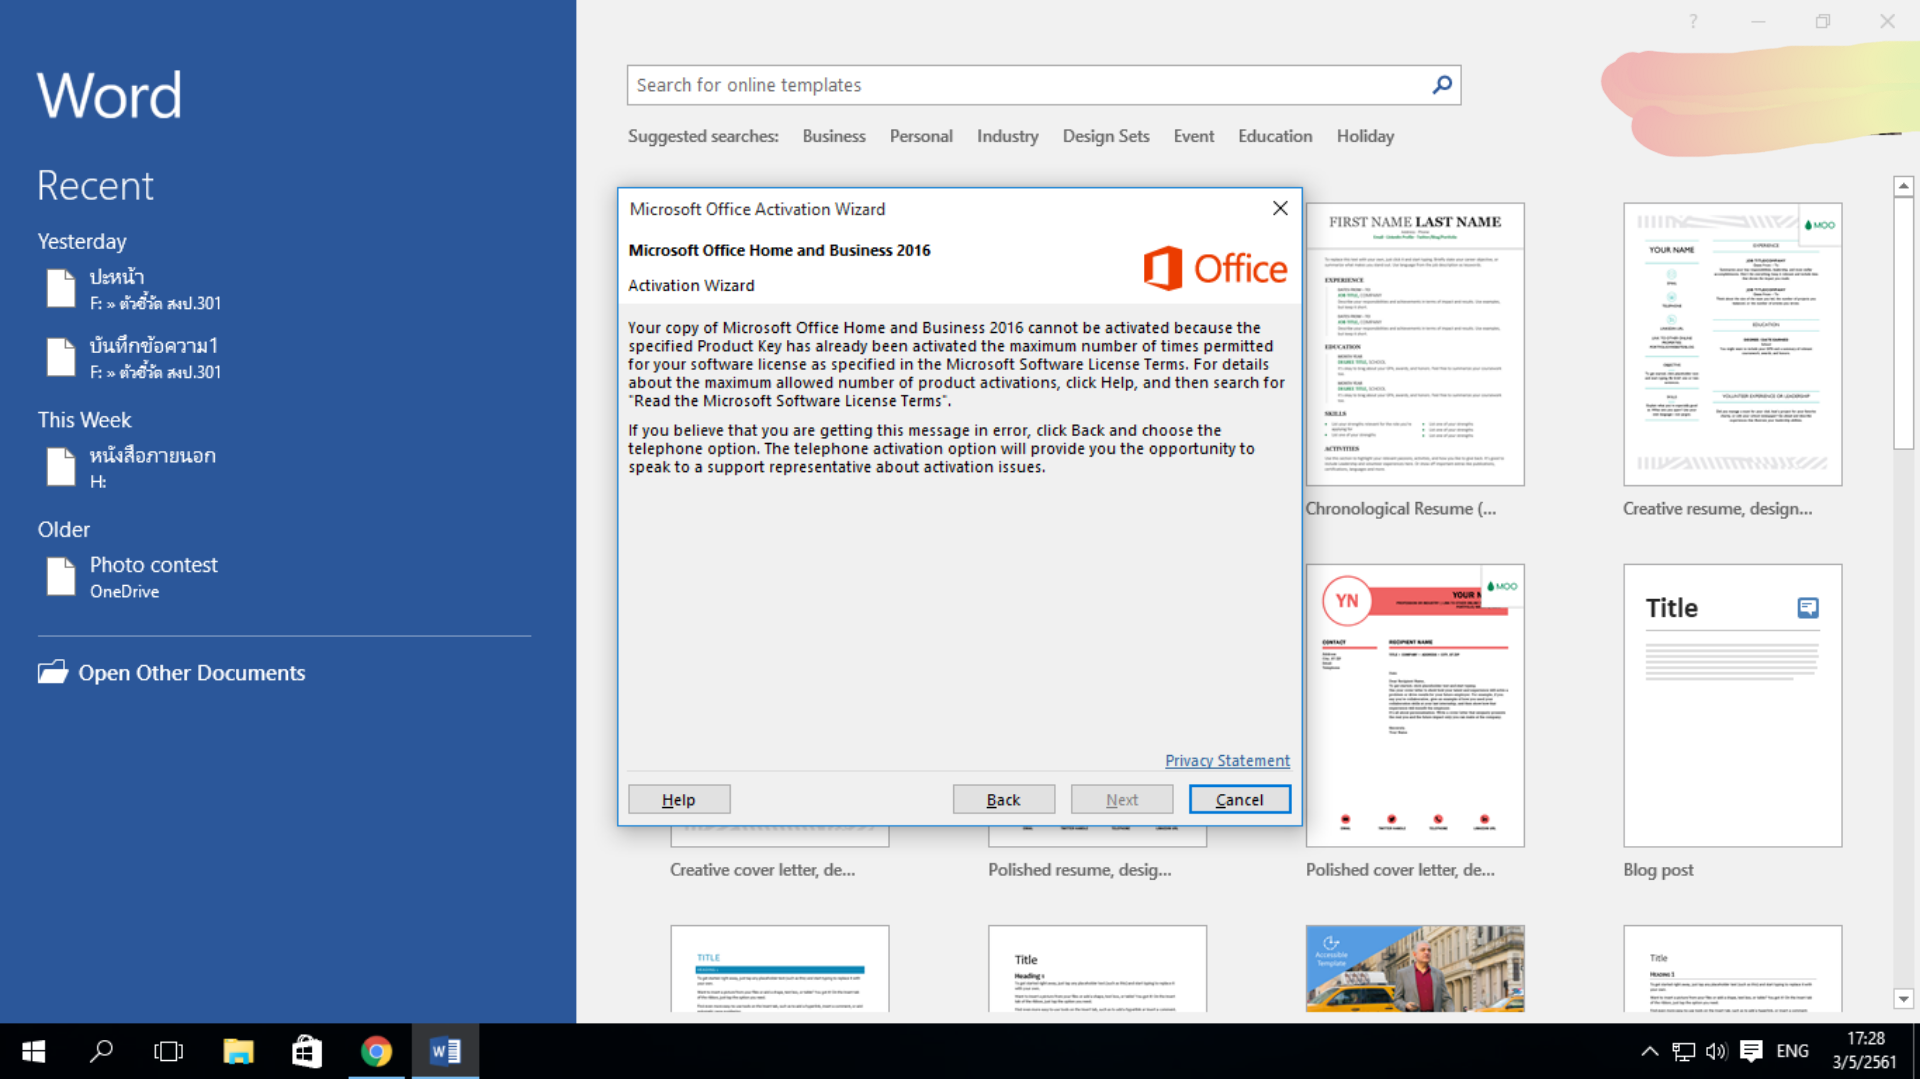Click the document icon beside ปะหน้า
This screenshot has height=1079, width=1920.
click(x=61, y=288)
